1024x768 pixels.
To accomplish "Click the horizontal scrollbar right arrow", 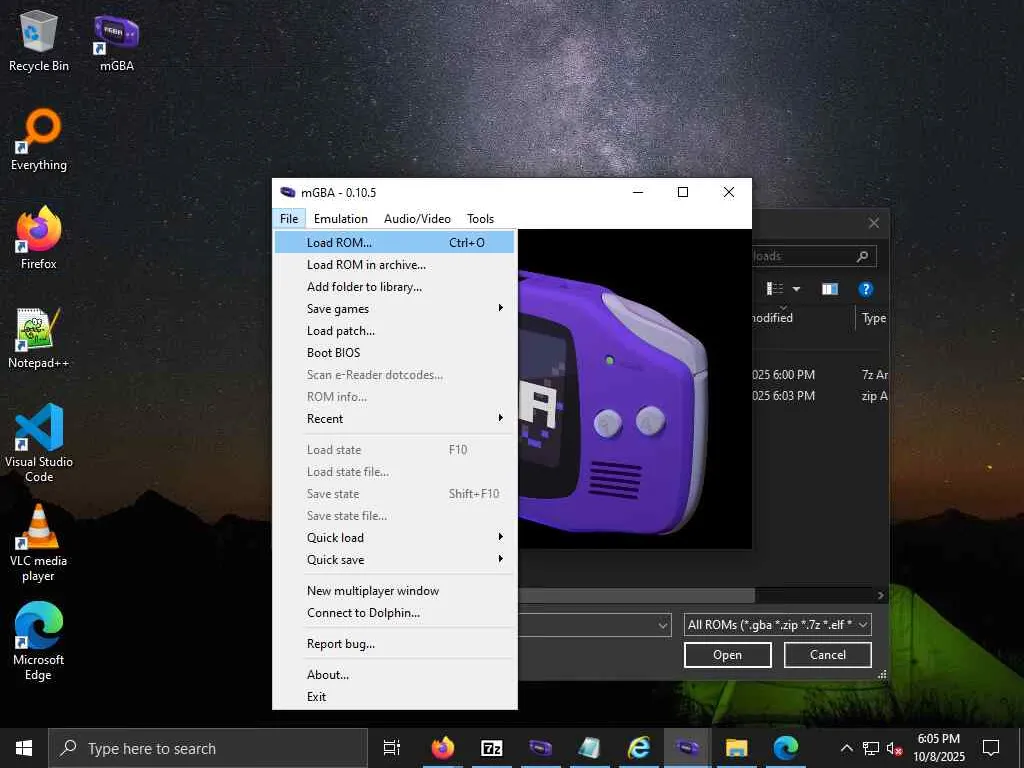I will (880, 595).
